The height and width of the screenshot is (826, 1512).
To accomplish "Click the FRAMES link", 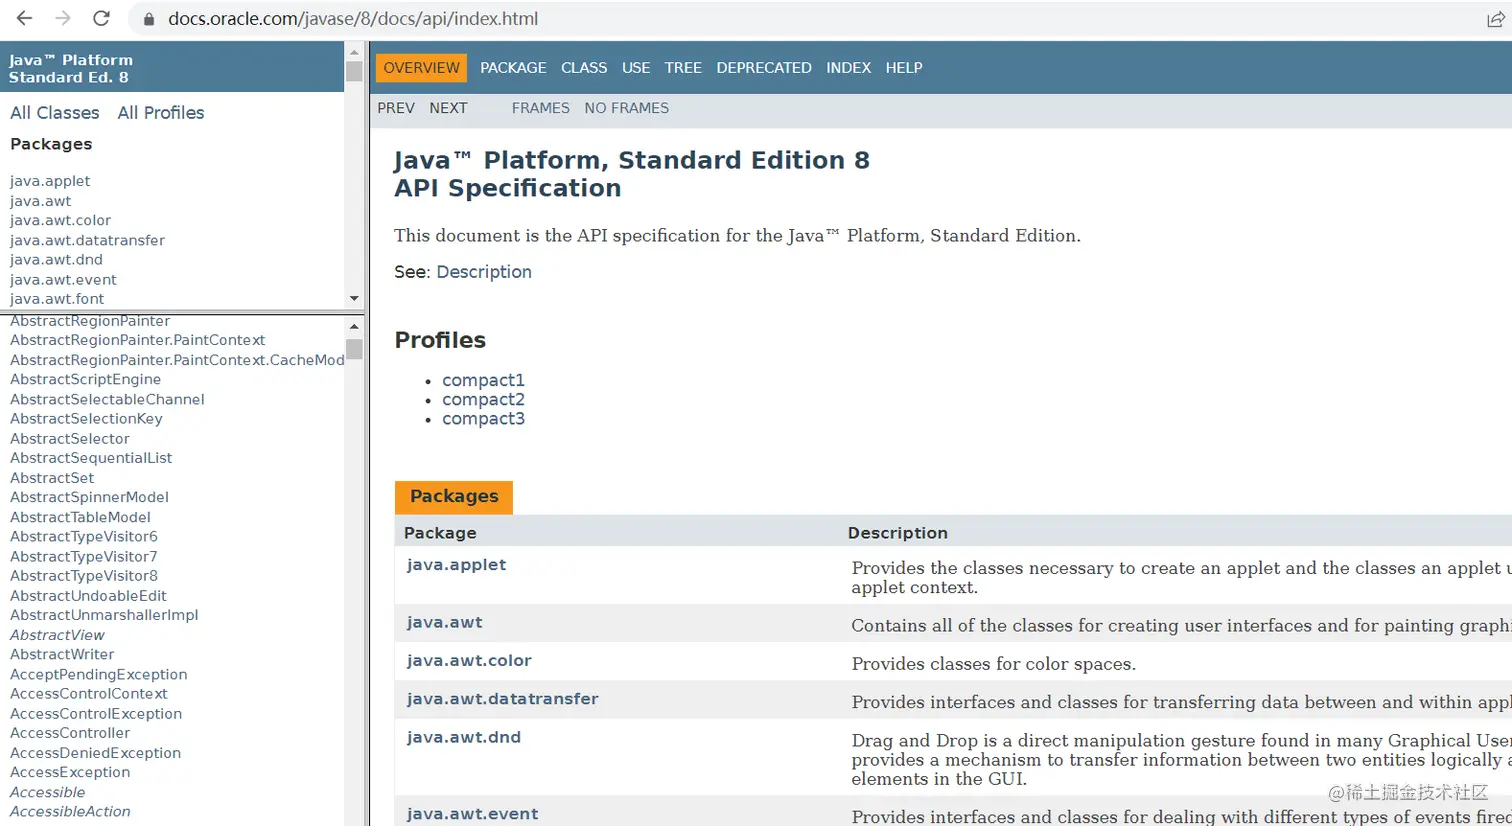I will coord(540,108).
